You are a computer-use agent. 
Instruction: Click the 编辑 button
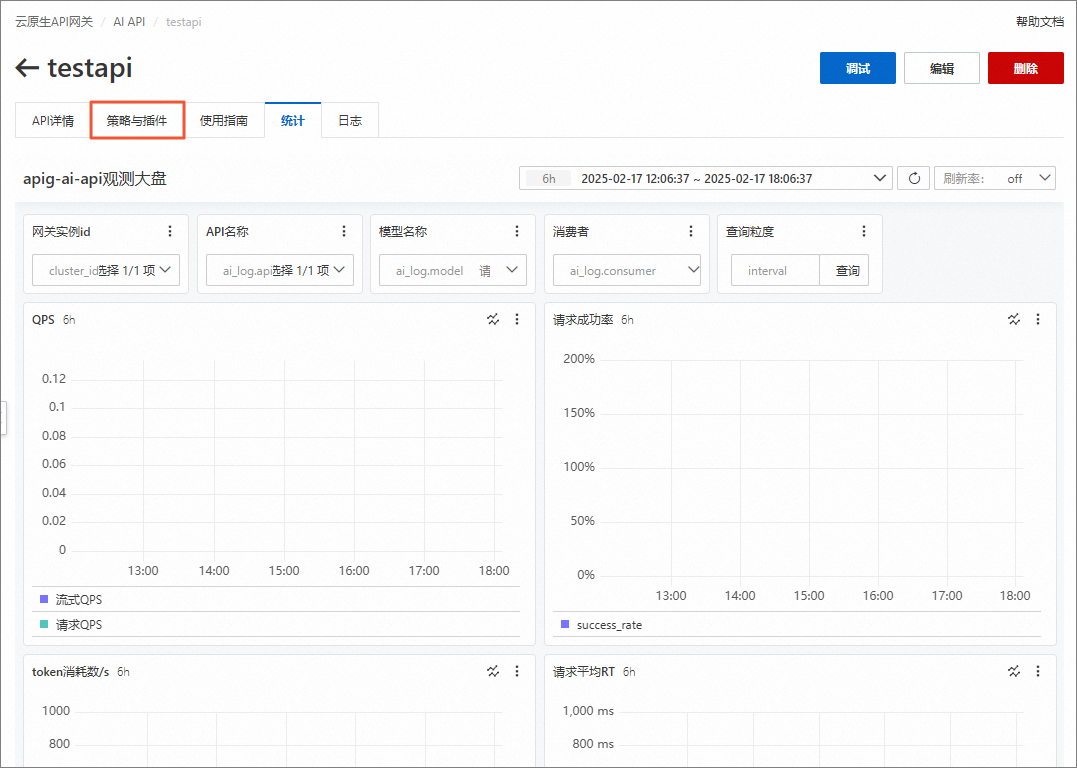[942, 68]
